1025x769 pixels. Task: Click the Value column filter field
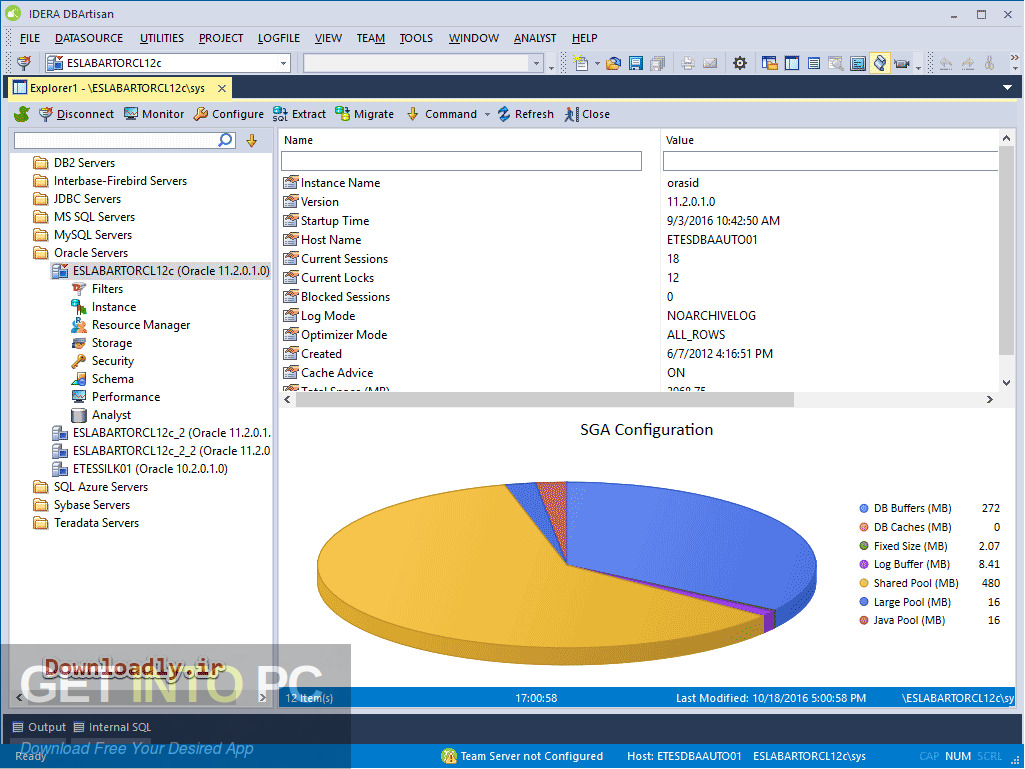pos(830,161)
